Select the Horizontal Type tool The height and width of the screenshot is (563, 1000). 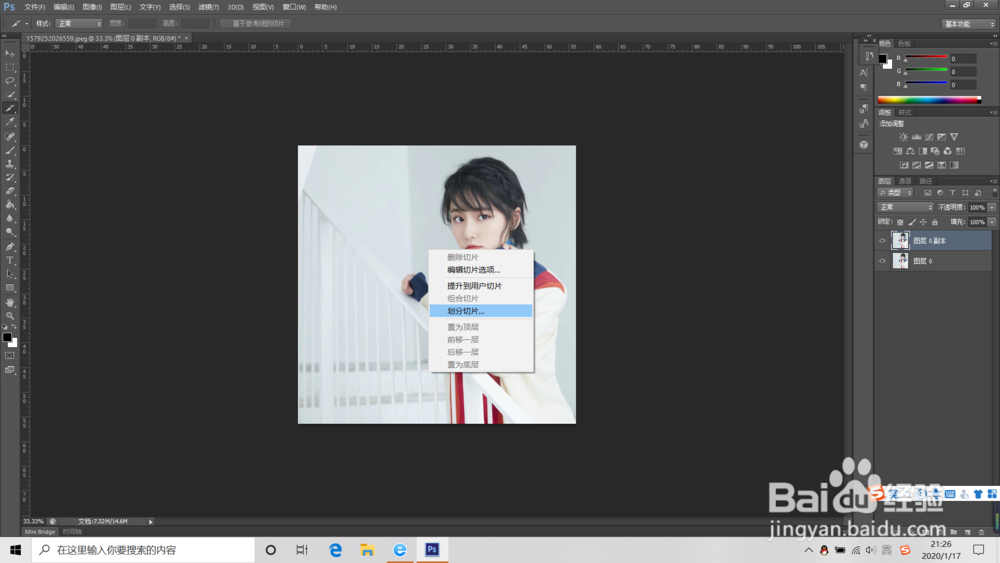tap(10, 260)
